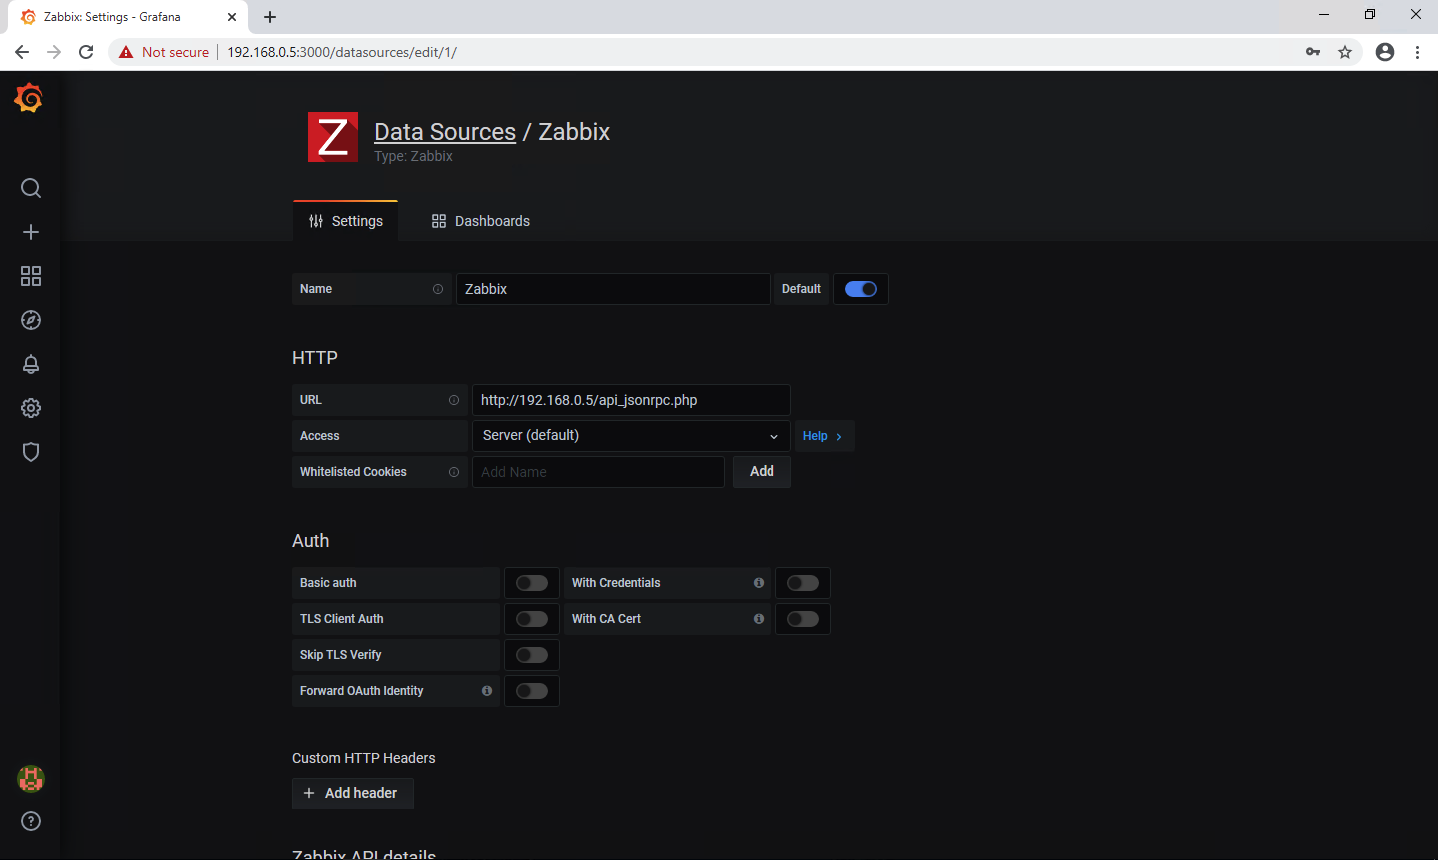Open the Chrome profile icon
1438x860 pixels.
(1385, 52)
